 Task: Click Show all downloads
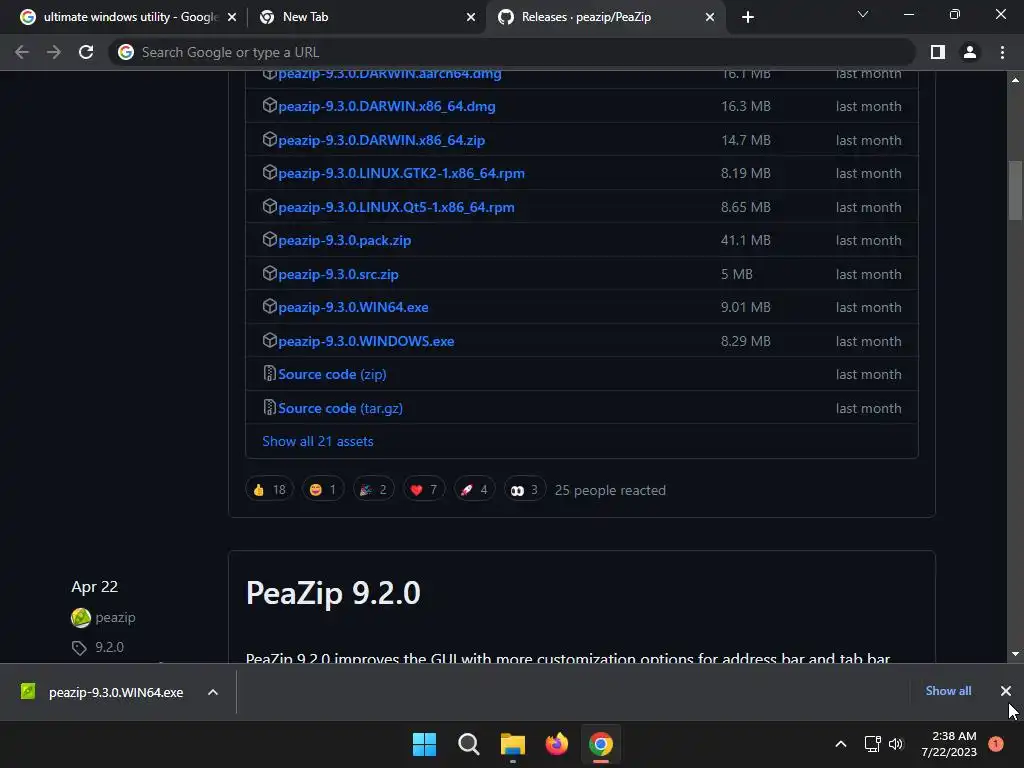click(x=948, y=691)
